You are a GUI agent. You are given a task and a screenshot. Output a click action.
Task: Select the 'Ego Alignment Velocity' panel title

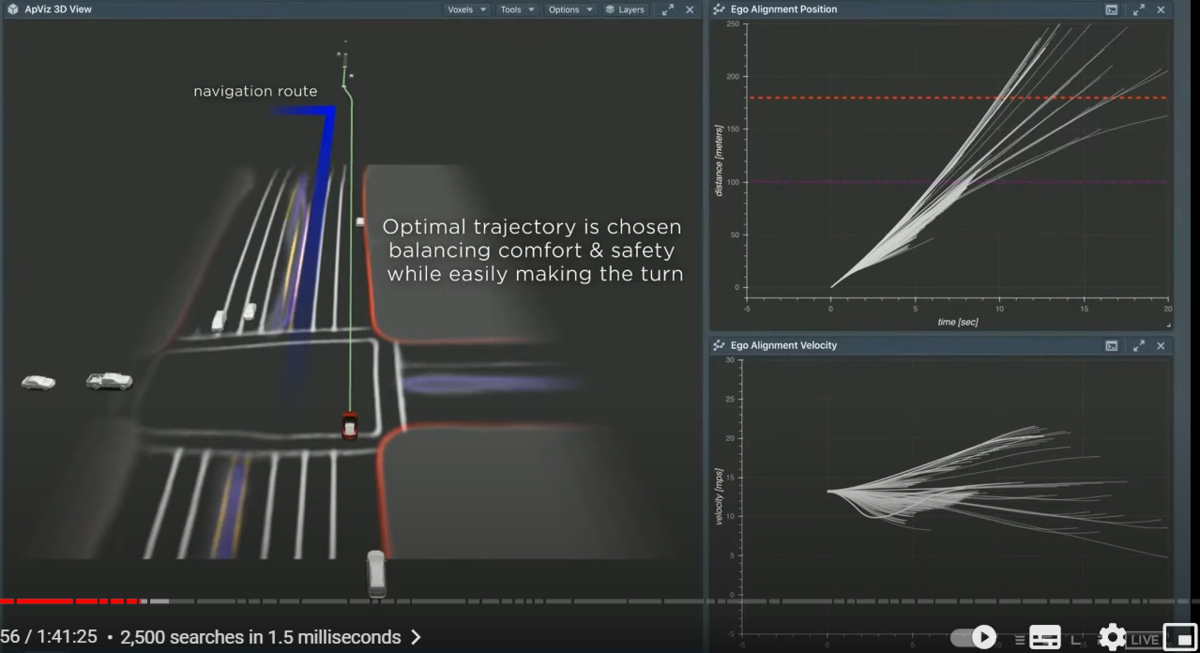(x=783, y=345)
